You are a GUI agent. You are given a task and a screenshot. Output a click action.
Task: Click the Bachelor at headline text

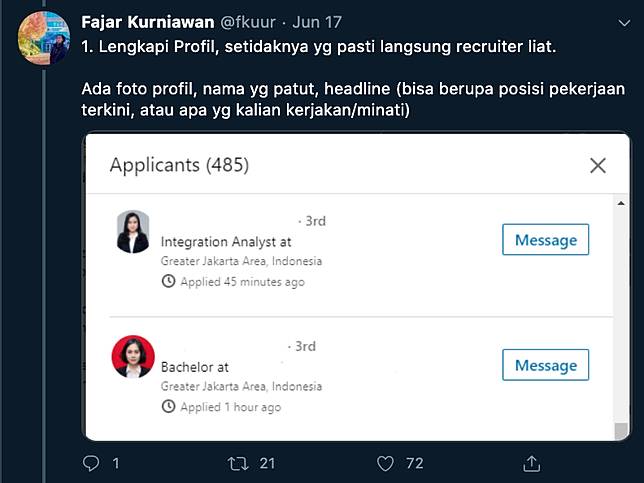(x=195, y=367)
